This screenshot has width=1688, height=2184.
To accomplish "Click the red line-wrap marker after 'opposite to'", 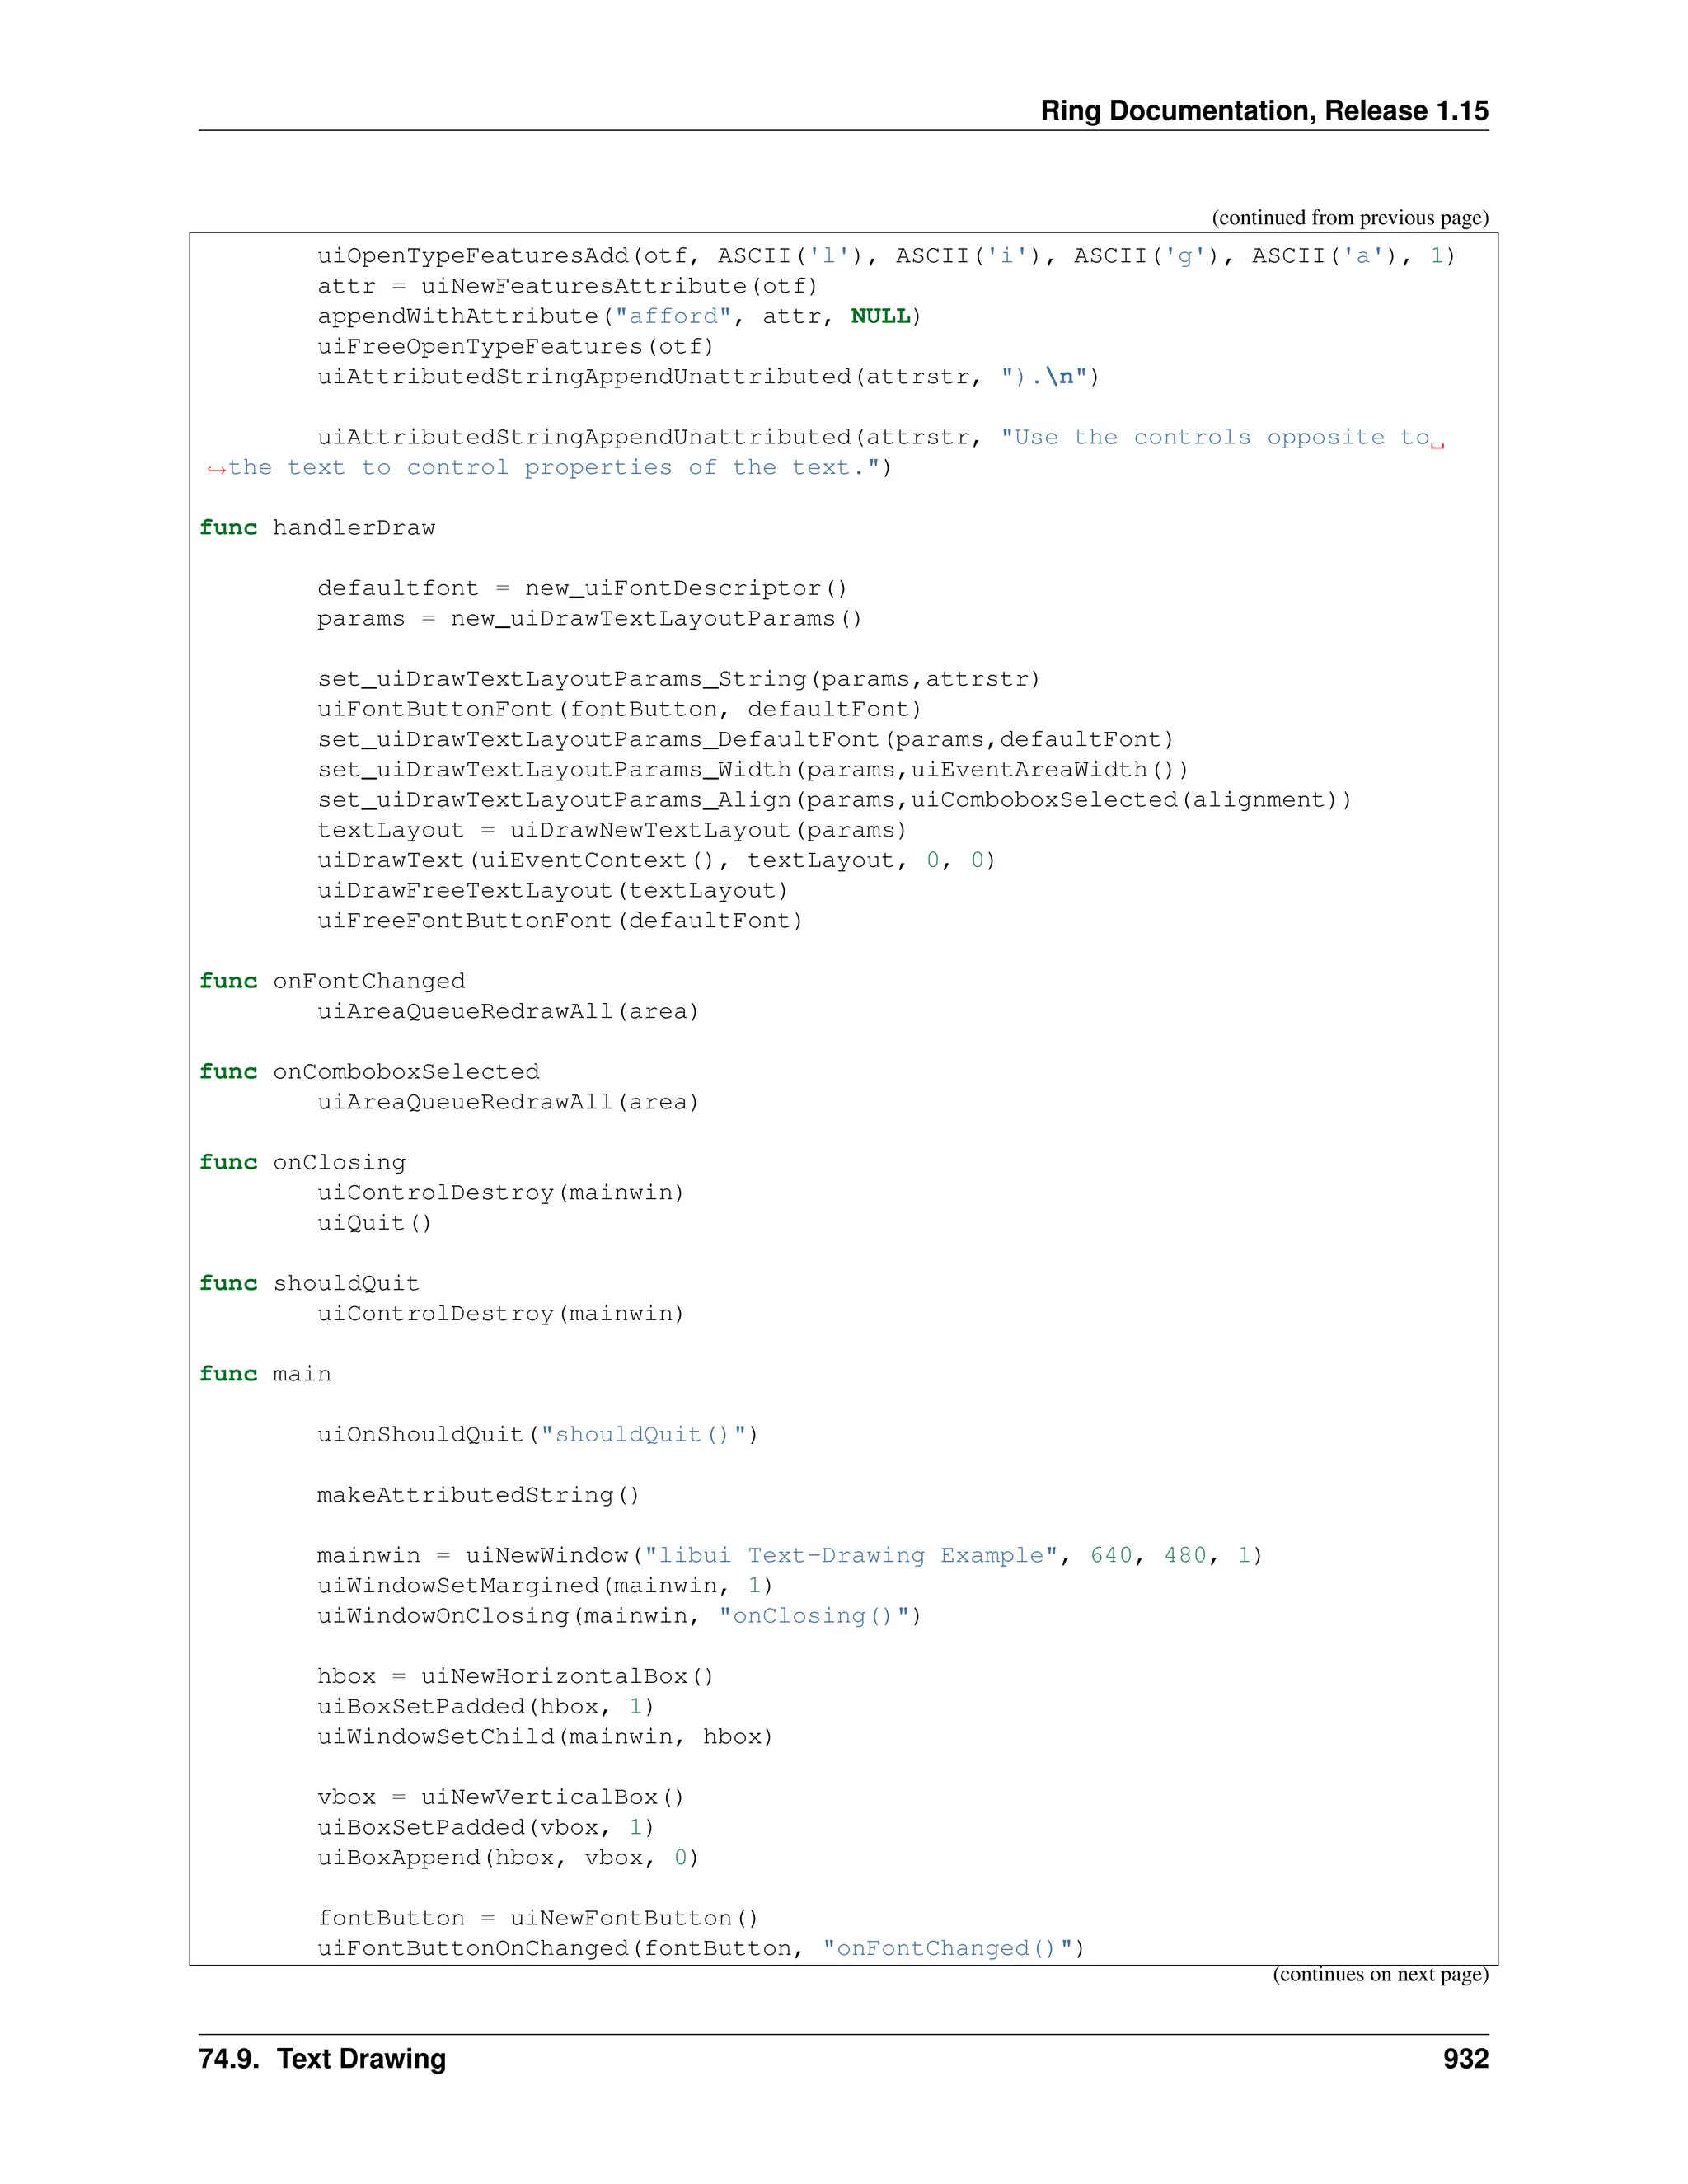I will (x=1437, y=444).
